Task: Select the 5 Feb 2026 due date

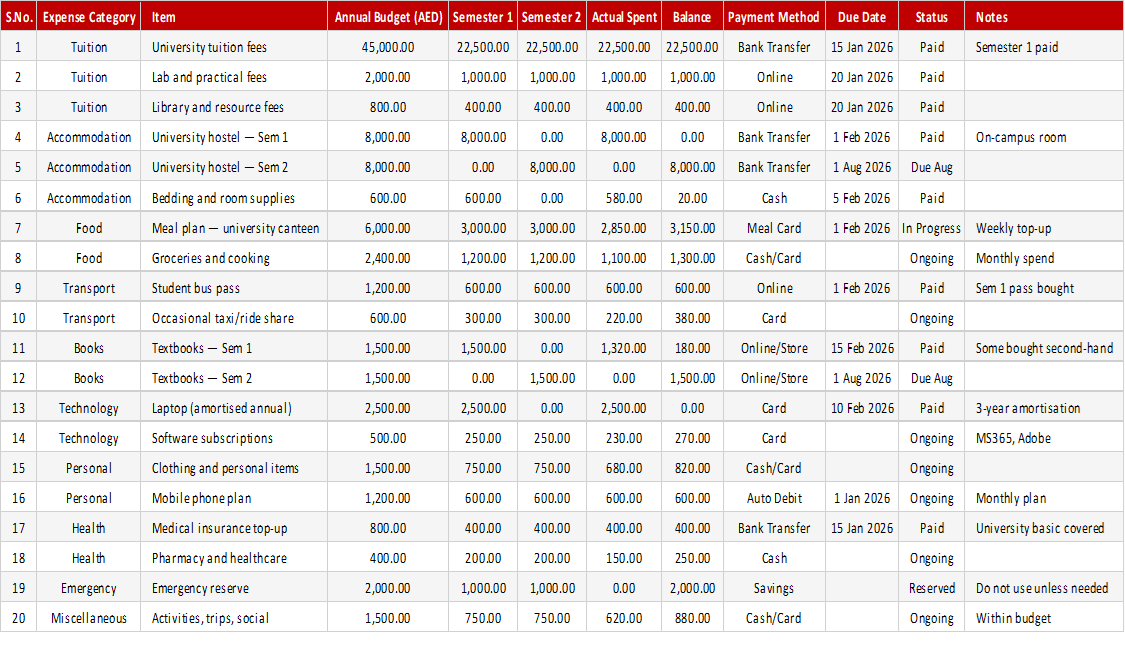Action: 862,198
